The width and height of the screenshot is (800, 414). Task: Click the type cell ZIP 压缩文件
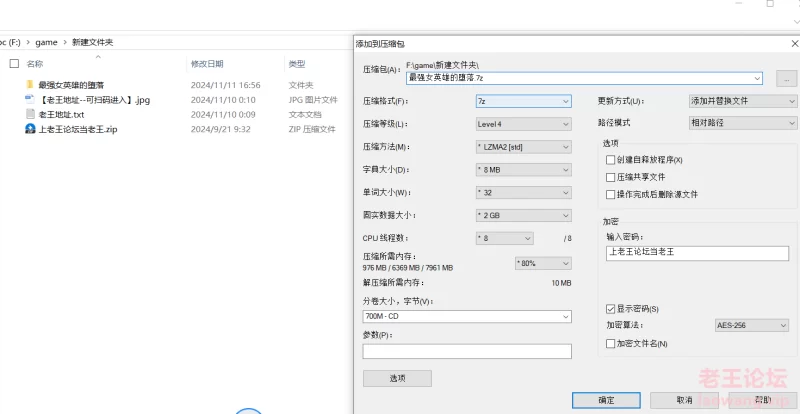pos(312,129)
